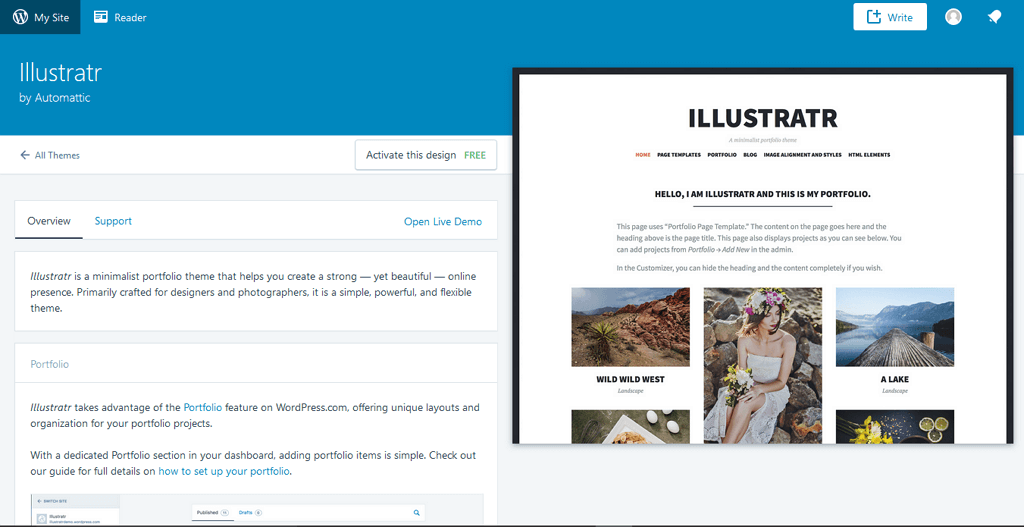Click the Portfolio section heading

(50, 364)
